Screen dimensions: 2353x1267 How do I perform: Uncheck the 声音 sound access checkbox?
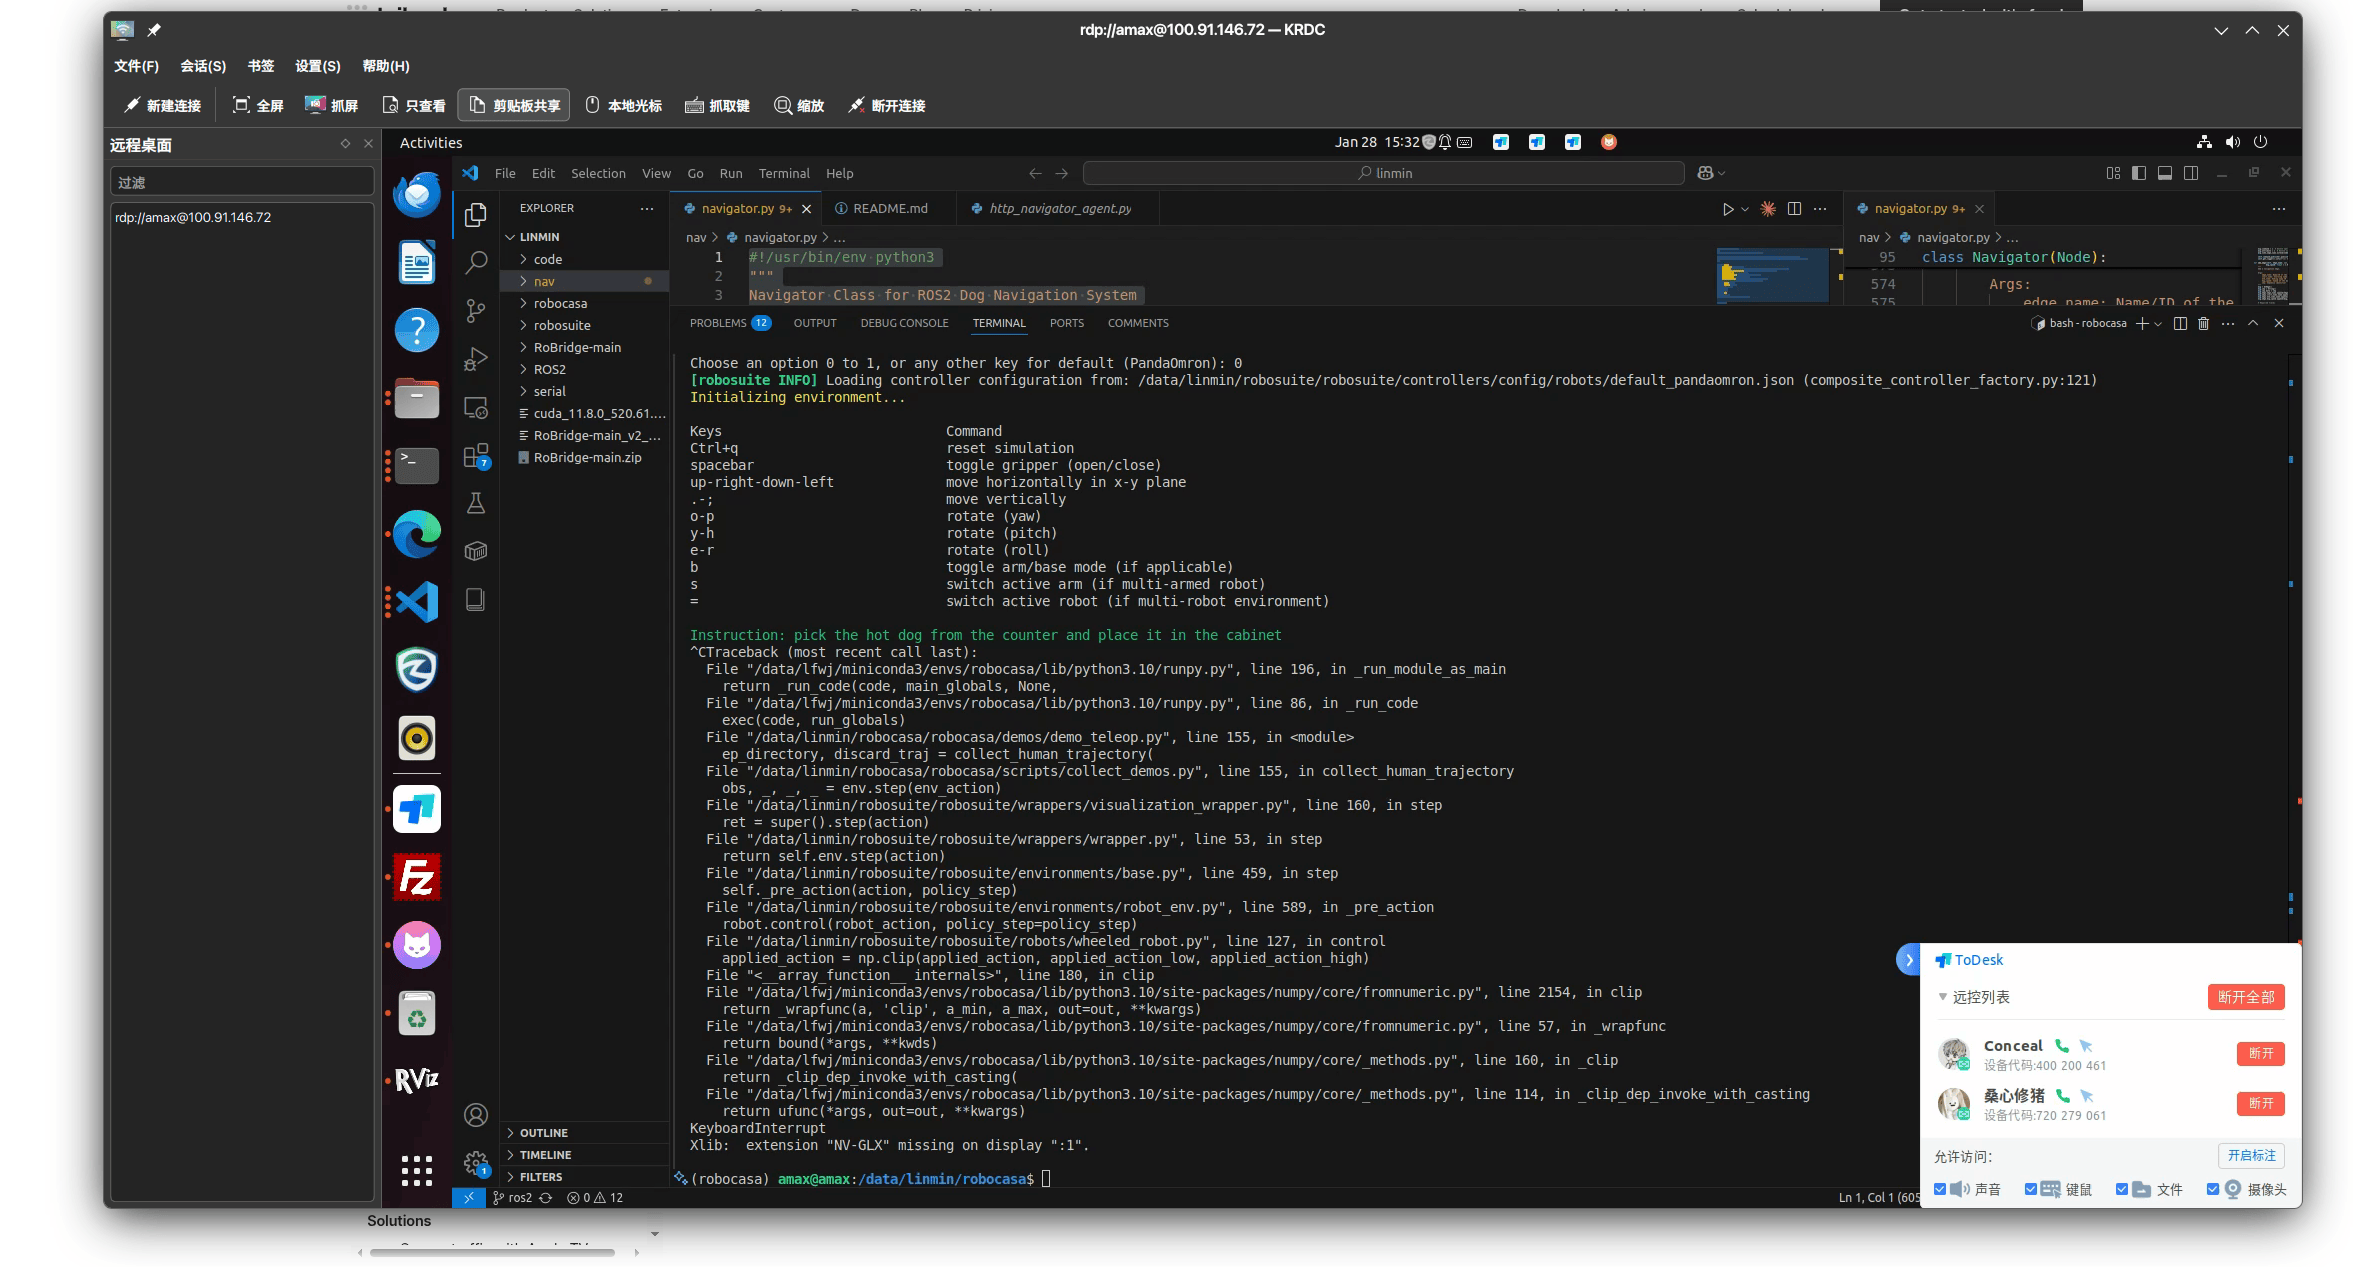[1940, 1189]
